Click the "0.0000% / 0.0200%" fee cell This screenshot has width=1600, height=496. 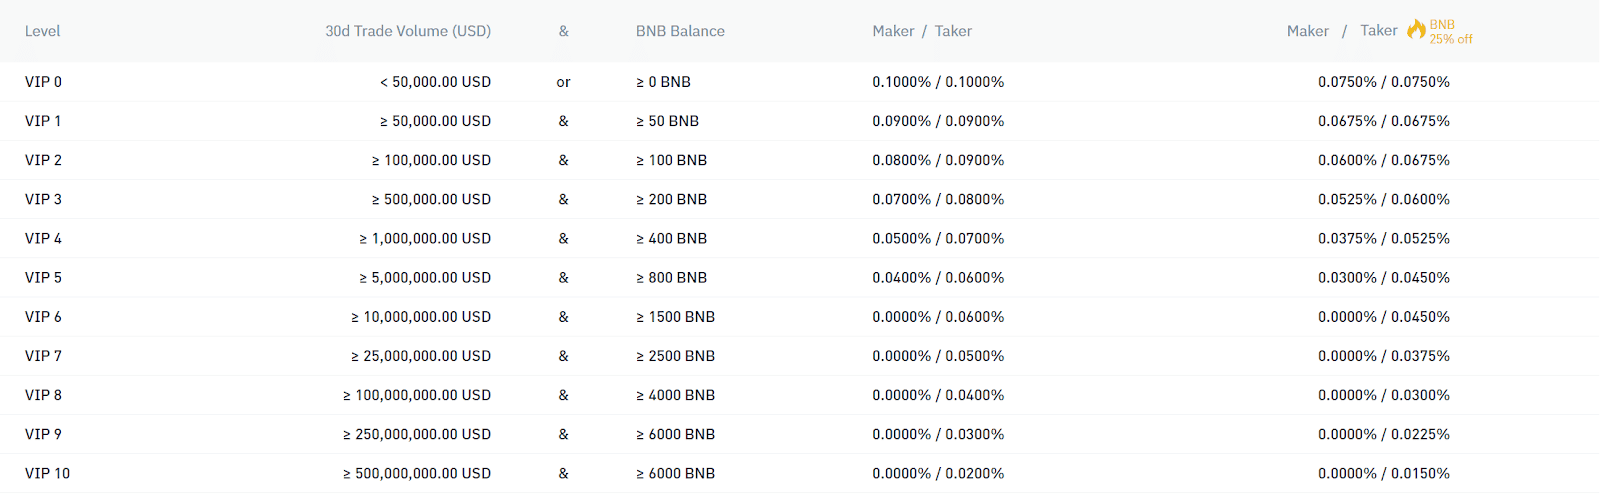click(938, 473)
